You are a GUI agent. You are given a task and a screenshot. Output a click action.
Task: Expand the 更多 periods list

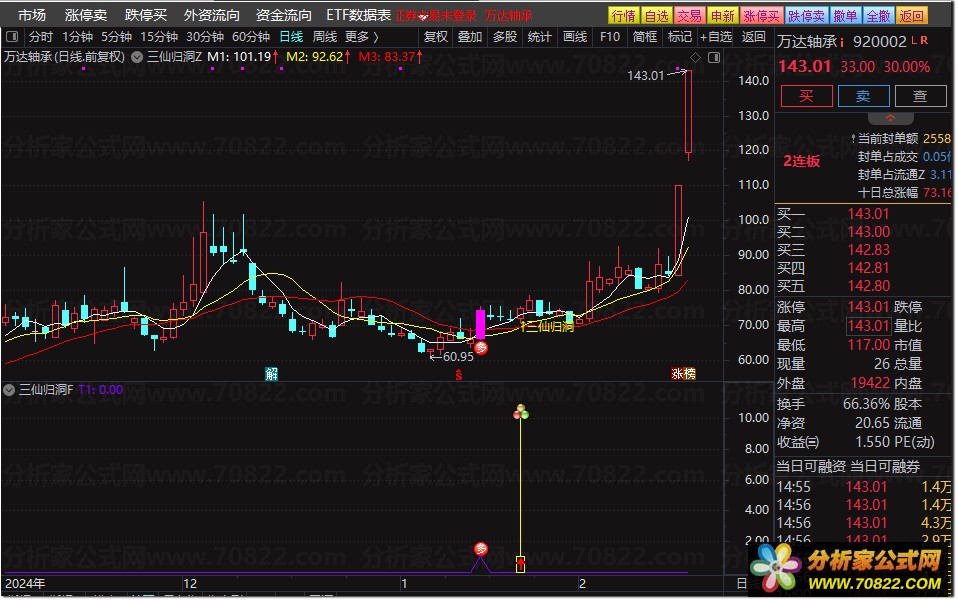(362, 37)
